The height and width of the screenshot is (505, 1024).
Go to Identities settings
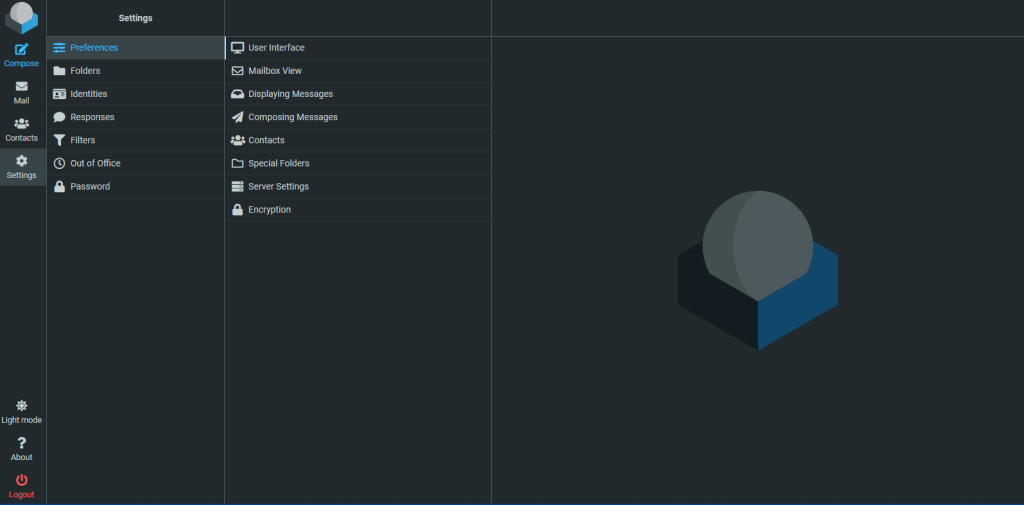88,94
